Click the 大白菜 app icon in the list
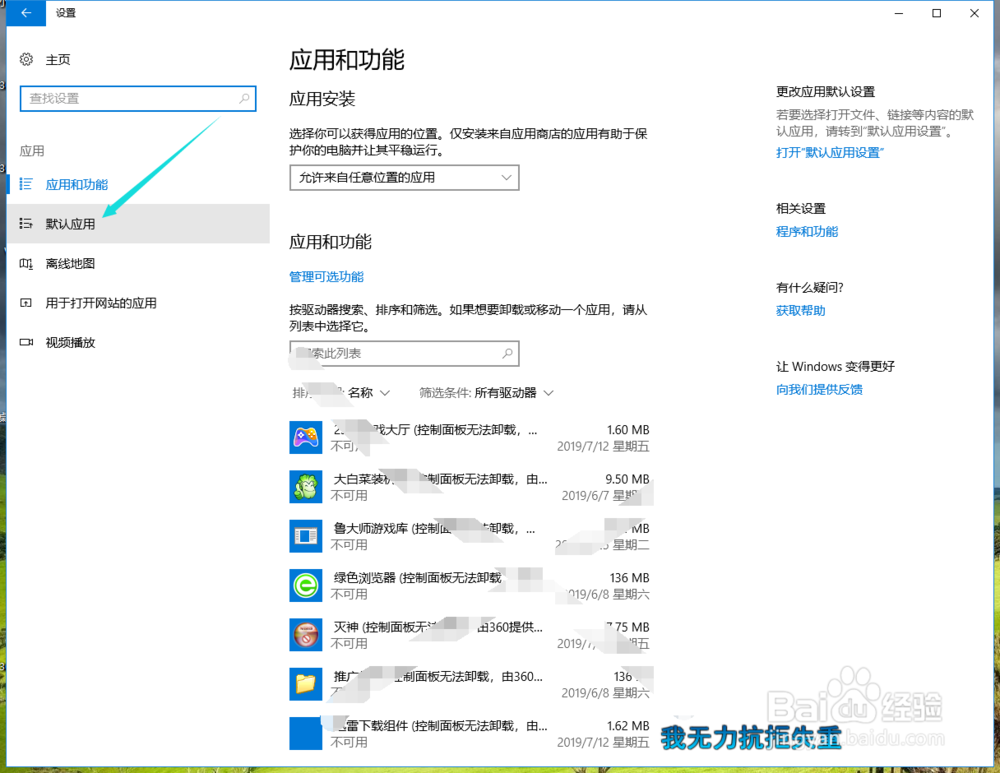The width and height of the screenshot is (1000, 773). [x=305, y=487]
